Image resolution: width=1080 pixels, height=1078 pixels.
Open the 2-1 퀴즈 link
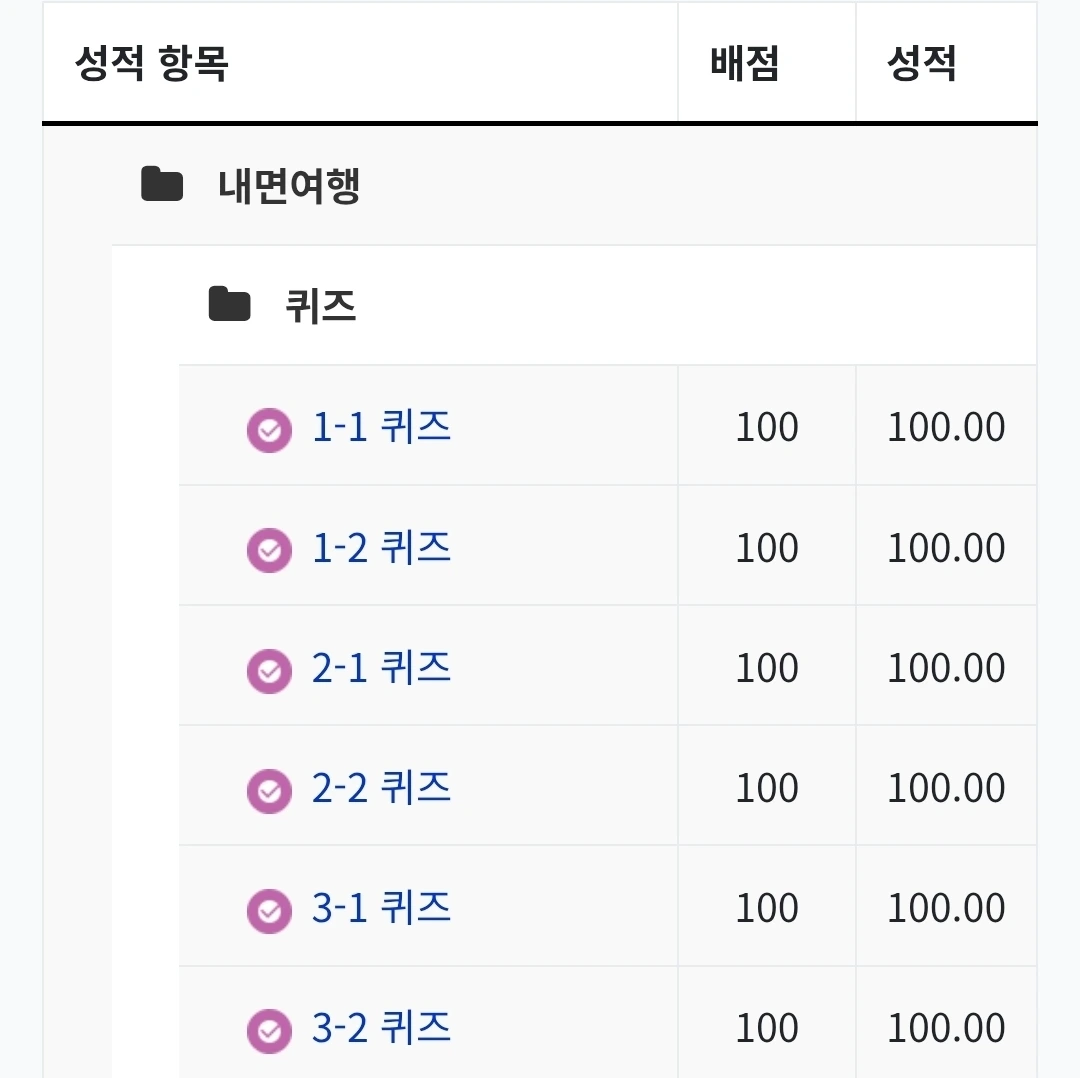[x=381, y=668]
